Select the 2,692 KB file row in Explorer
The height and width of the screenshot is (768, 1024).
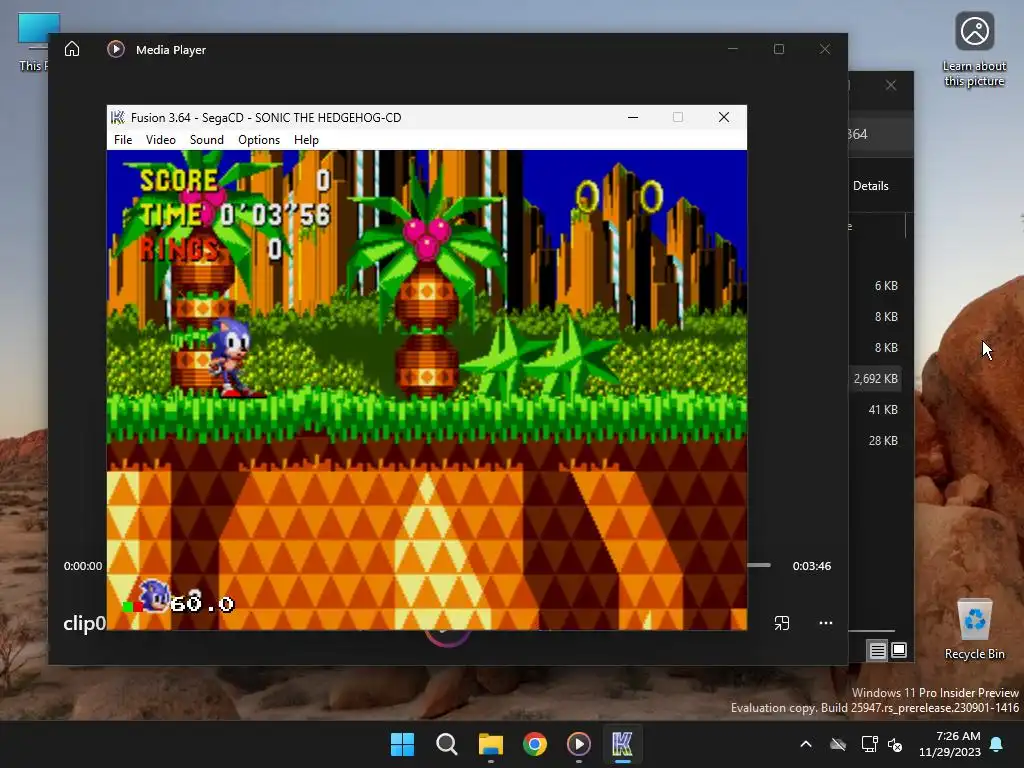point(875,379)
